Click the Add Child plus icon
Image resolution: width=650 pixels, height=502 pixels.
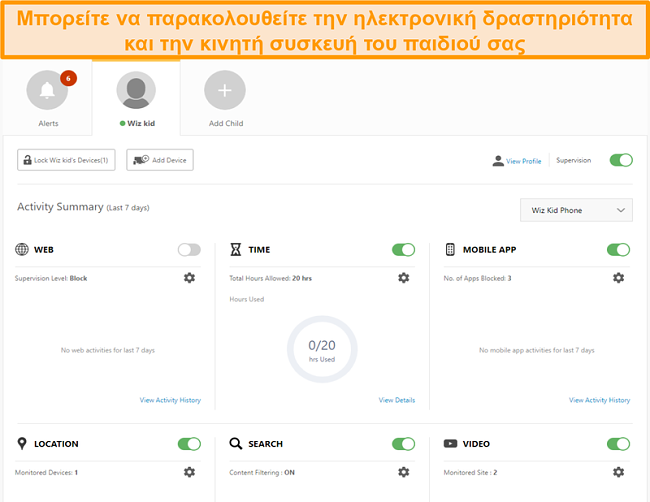coord(225,92)
